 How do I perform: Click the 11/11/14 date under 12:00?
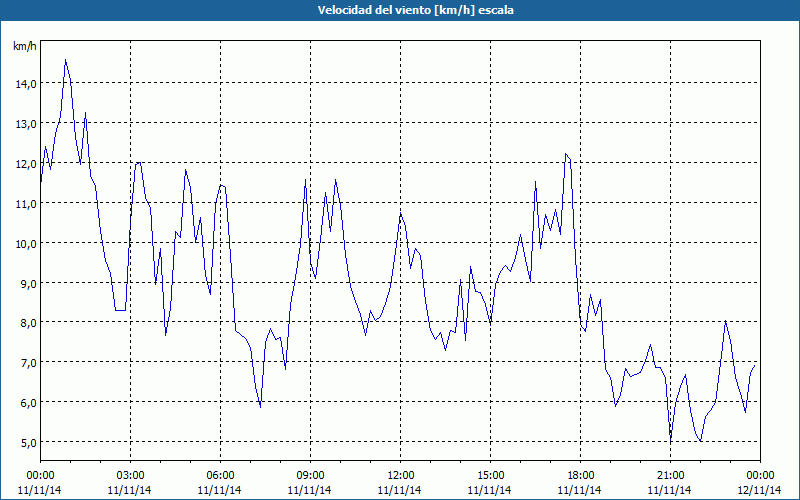pyautogui.click(x=400, y=490)
